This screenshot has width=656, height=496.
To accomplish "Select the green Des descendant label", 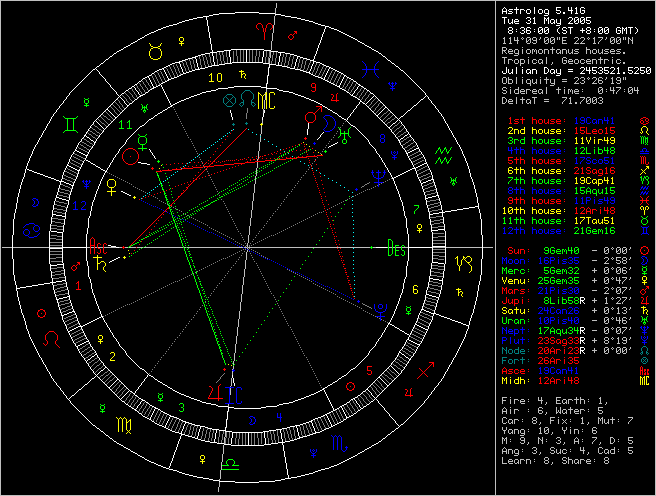I will [x=396, y=249].
